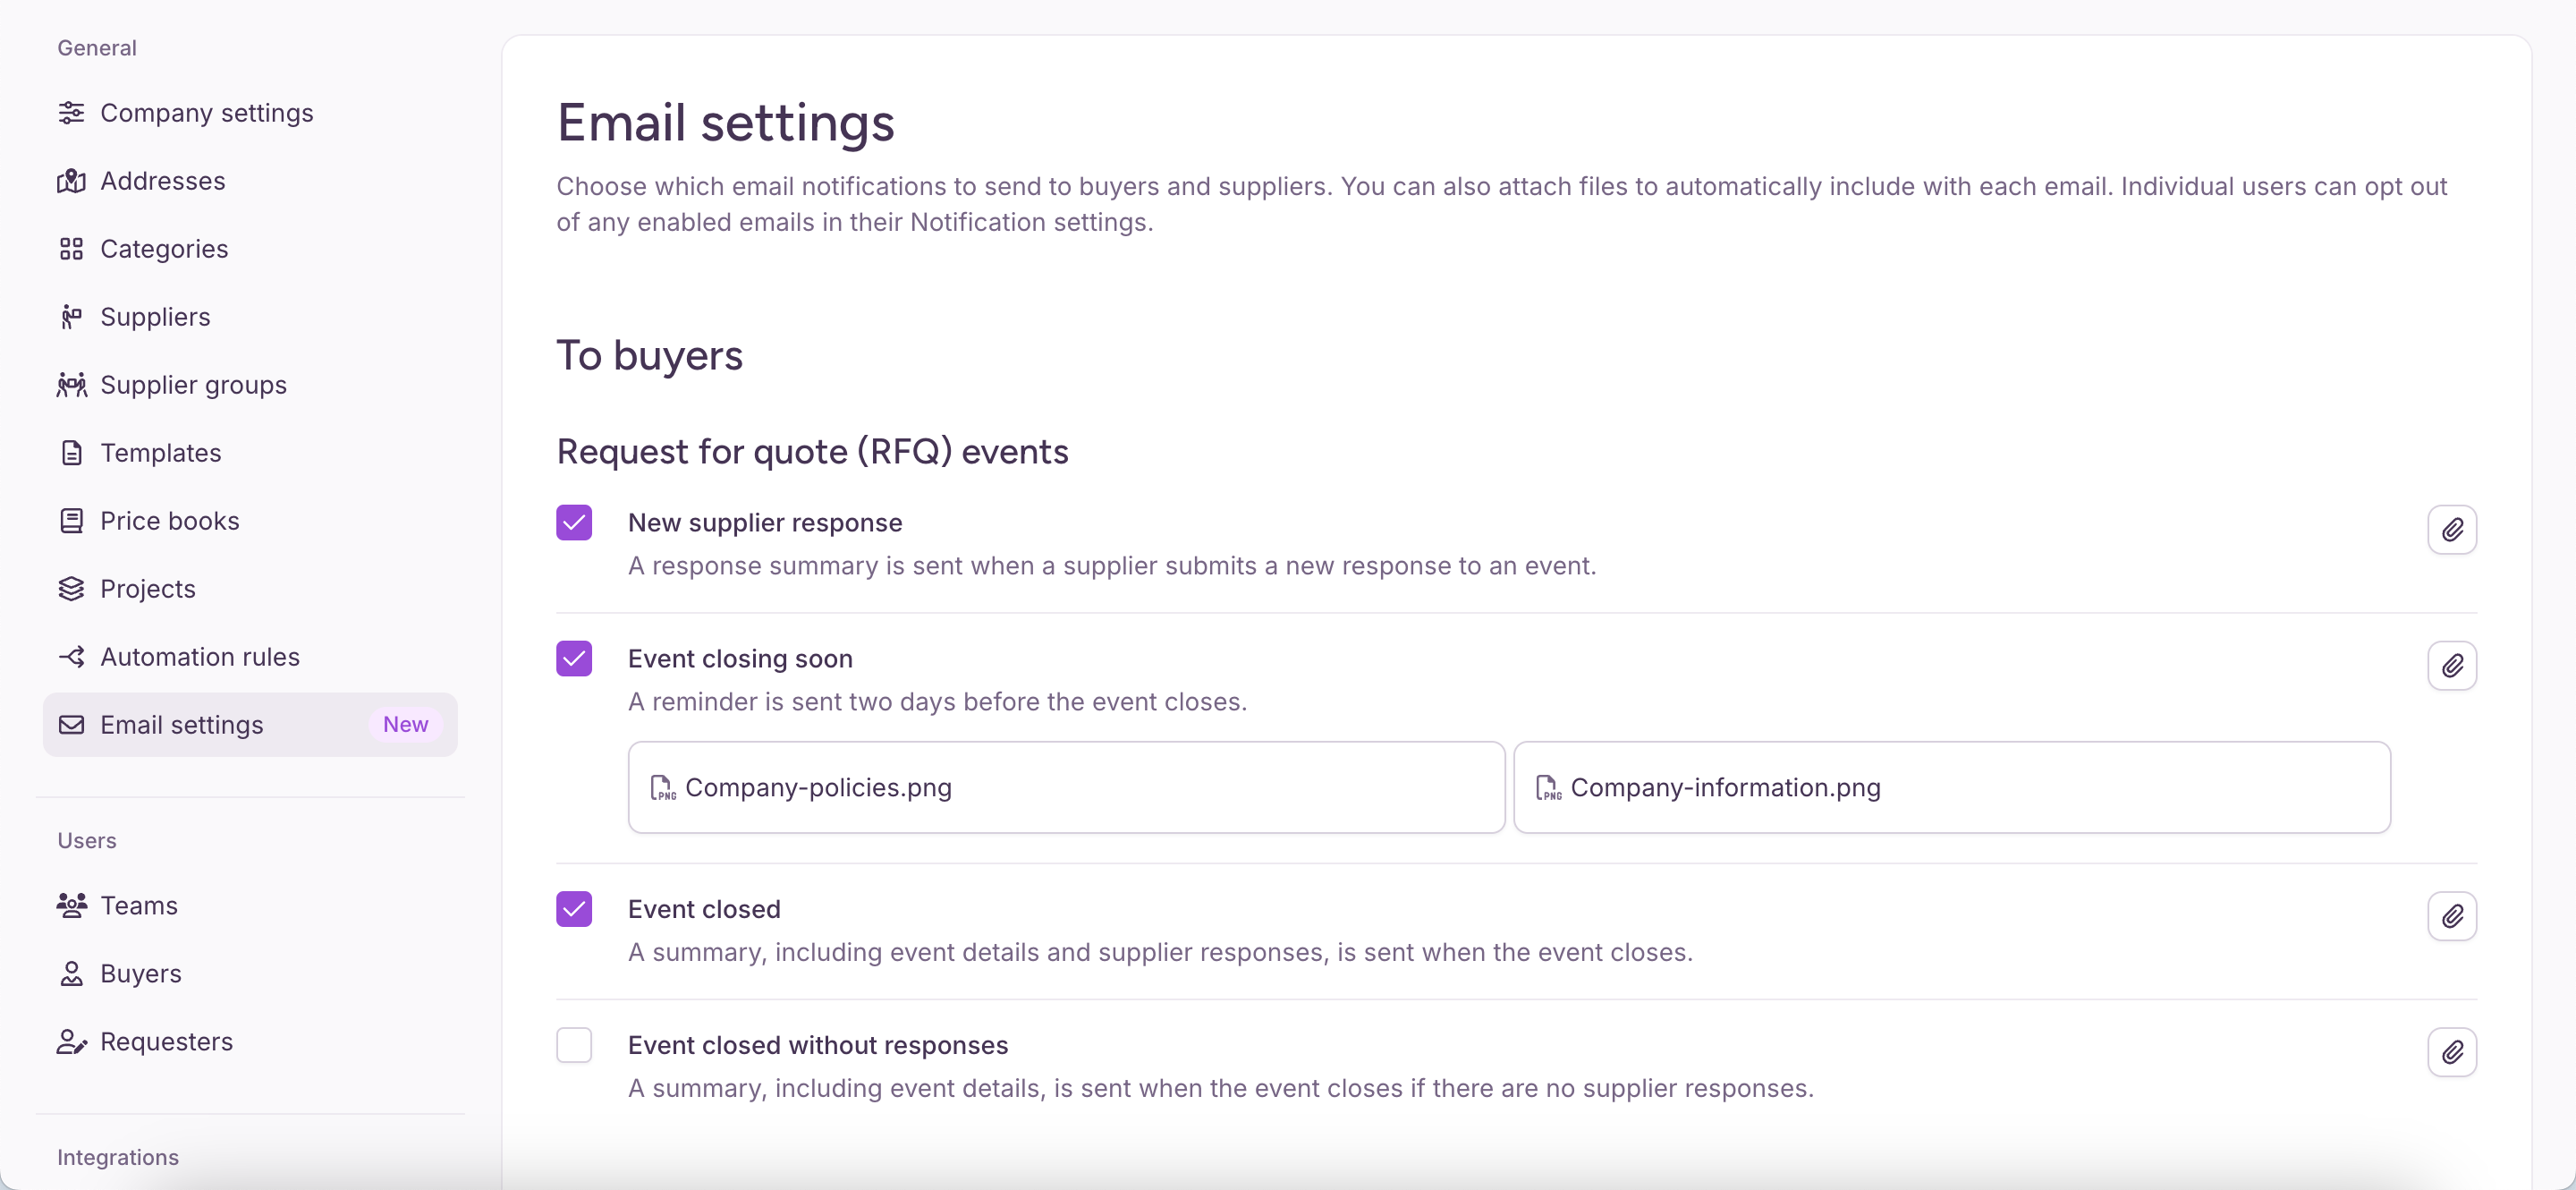Open Price books section

pos(250,521)
